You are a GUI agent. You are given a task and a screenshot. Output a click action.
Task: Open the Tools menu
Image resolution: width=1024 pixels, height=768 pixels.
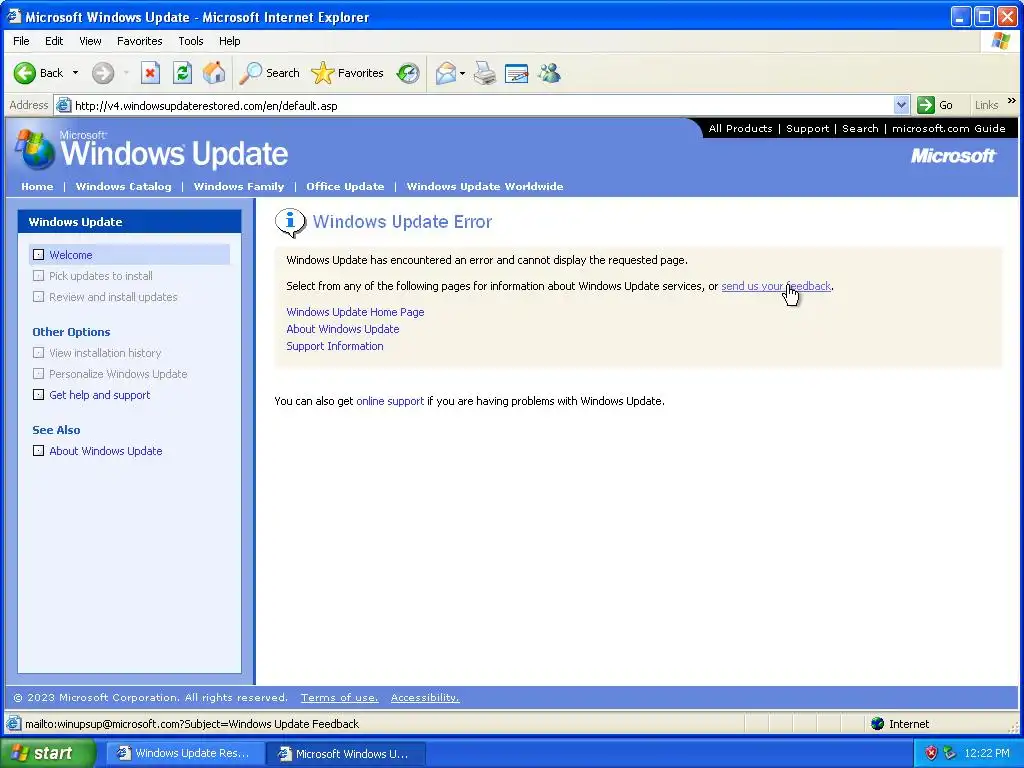point(191,40)
